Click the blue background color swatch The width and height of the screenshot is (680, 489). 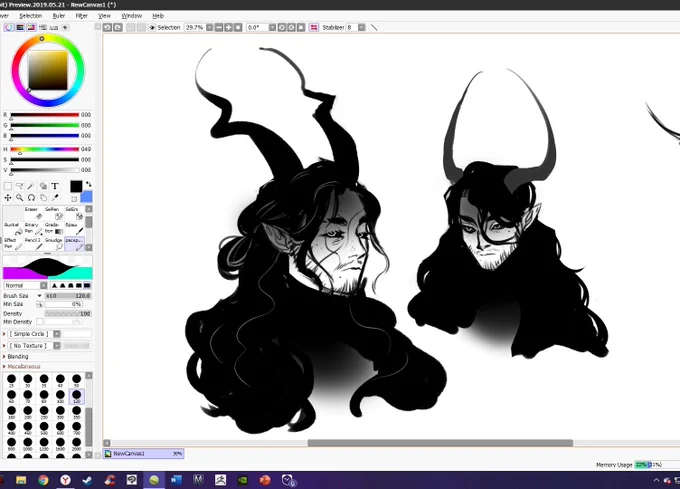(x=87, y=197)
